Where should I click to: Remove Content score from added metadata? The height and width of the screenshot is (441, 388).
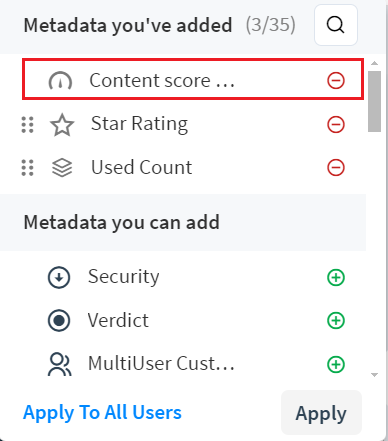336,81
